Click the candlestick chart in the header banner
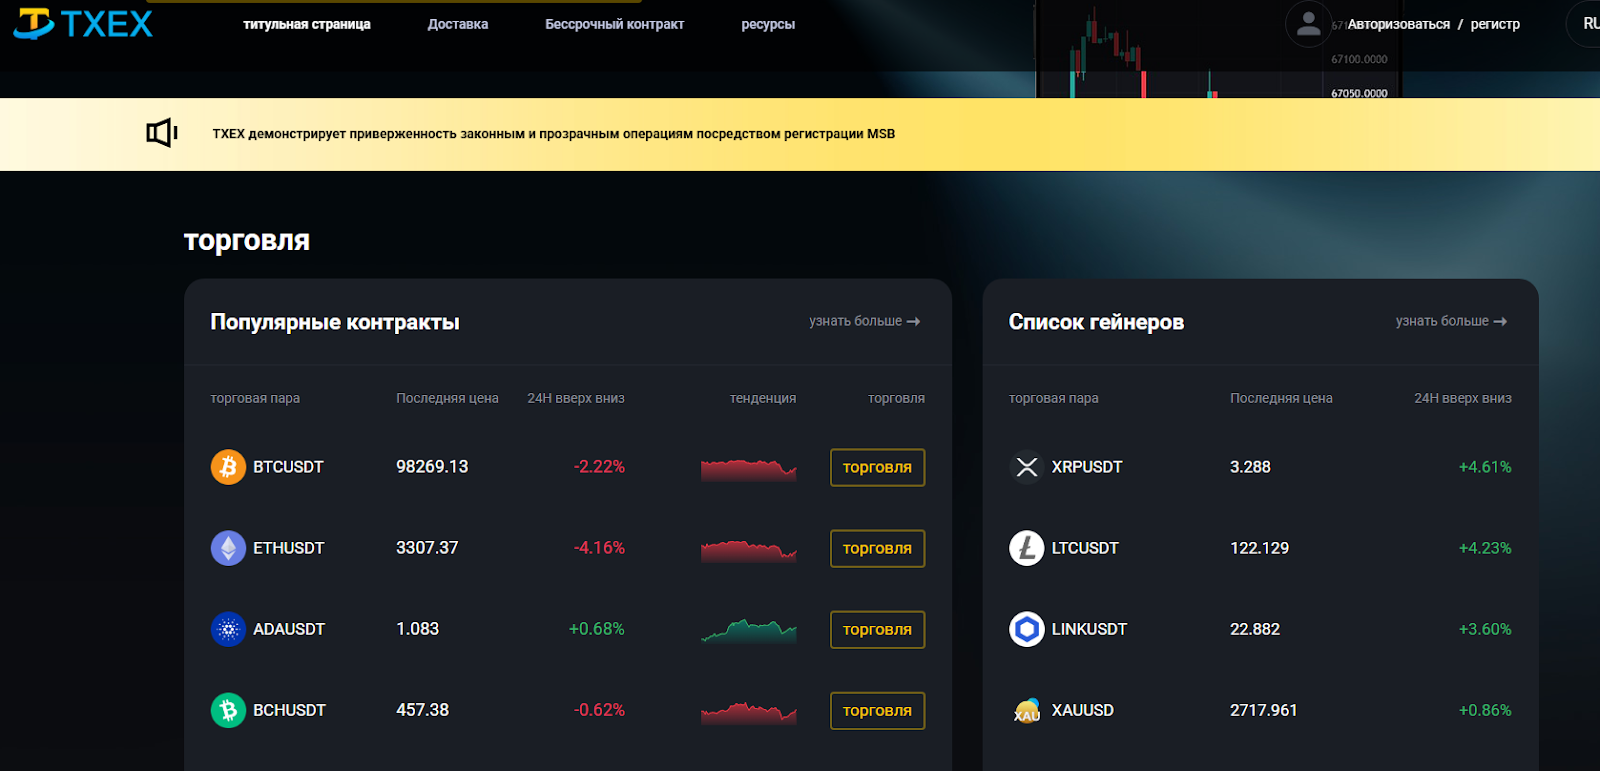1600x771 pixels. [x=1218, y=49]
